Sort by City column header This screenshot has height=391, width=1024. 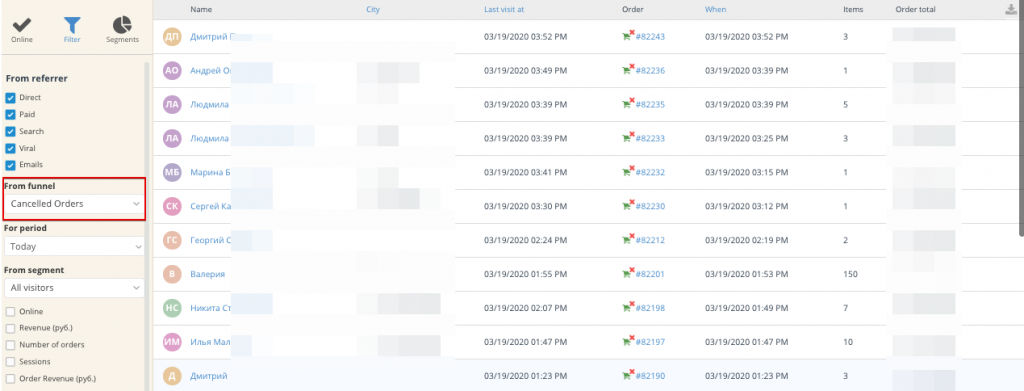coord(373,10)
